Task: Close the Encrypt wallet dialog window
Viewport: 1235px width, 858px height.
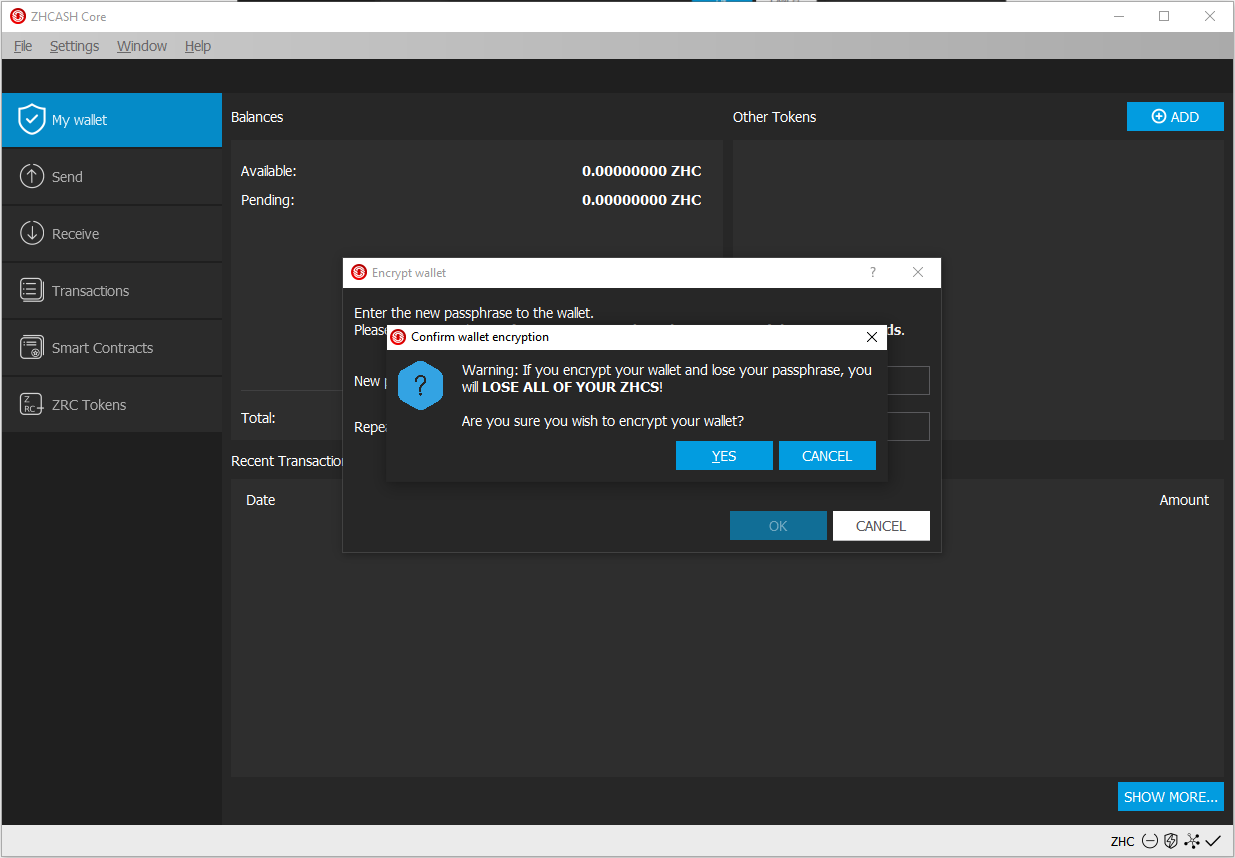Action: click(x=918, y=272)
